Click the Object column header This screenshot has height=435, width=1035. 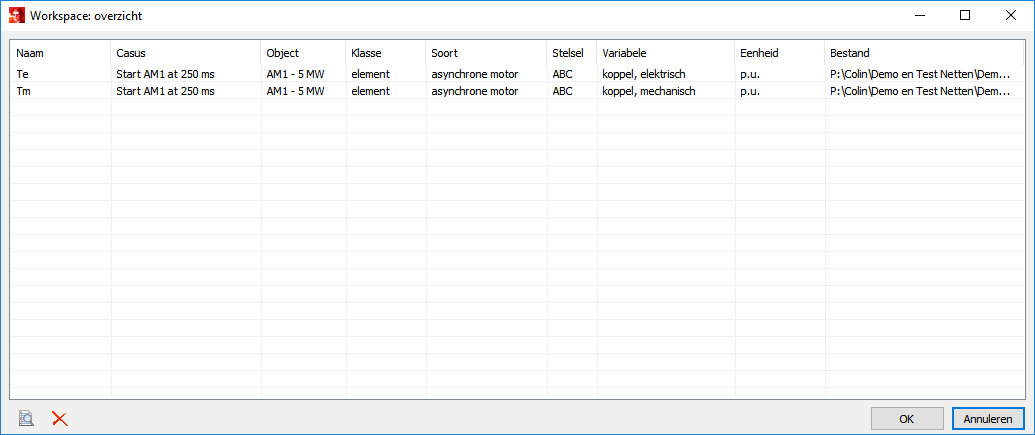(303, 53)
